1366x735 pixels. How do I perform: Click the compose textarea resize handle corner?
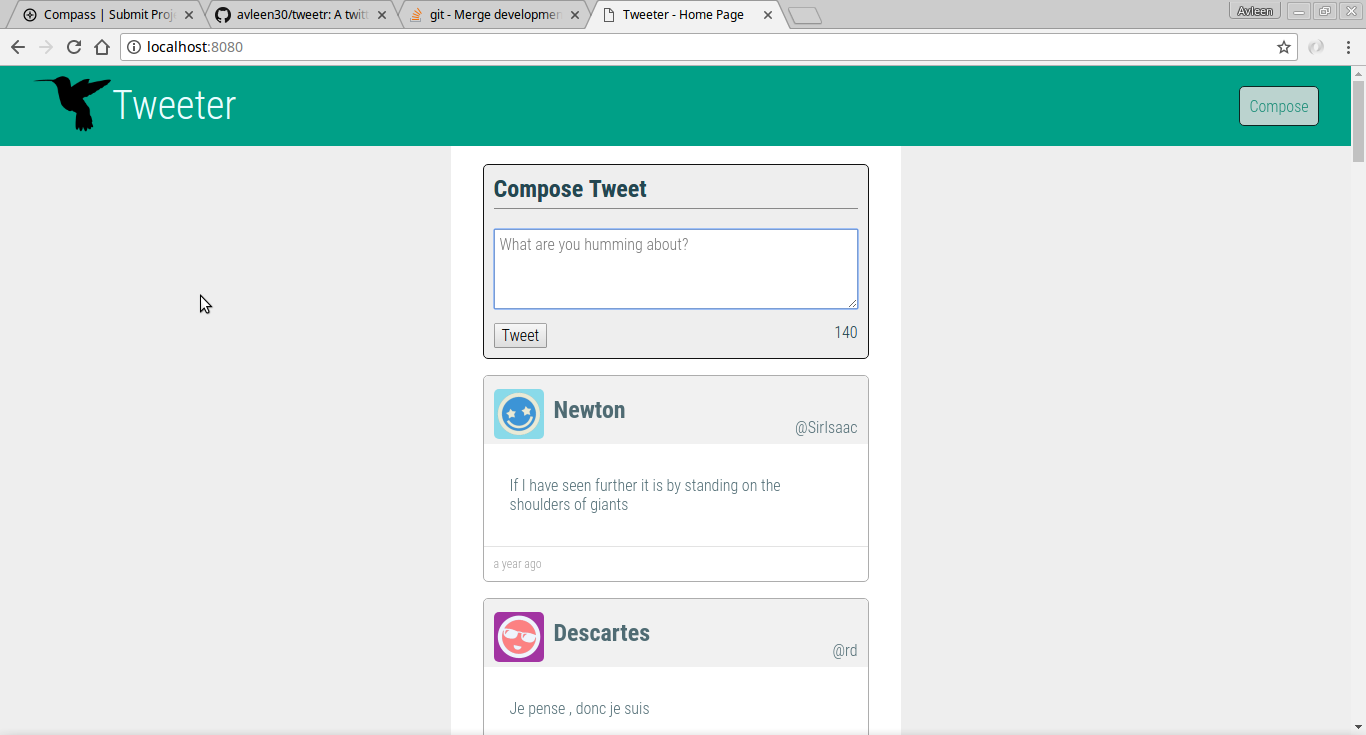852,303
